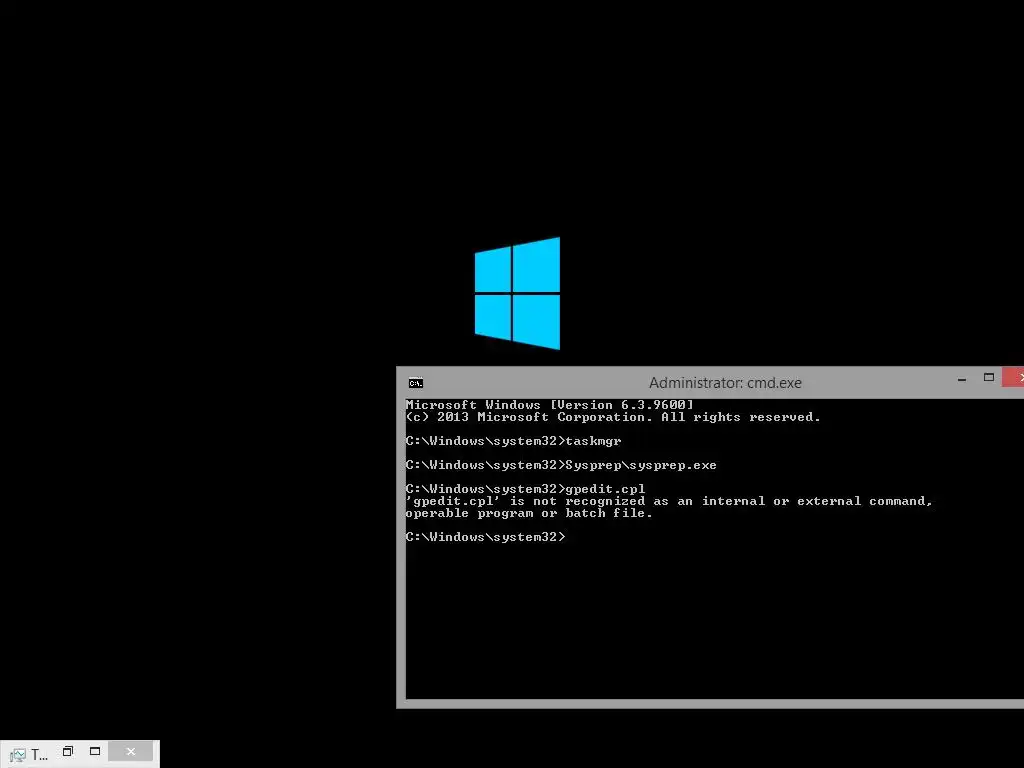Image resolution: width=1024 pixels, height=768 pixels.
Task: Click the "gpedit.cpl" command entry line
Action: point(525,489)
